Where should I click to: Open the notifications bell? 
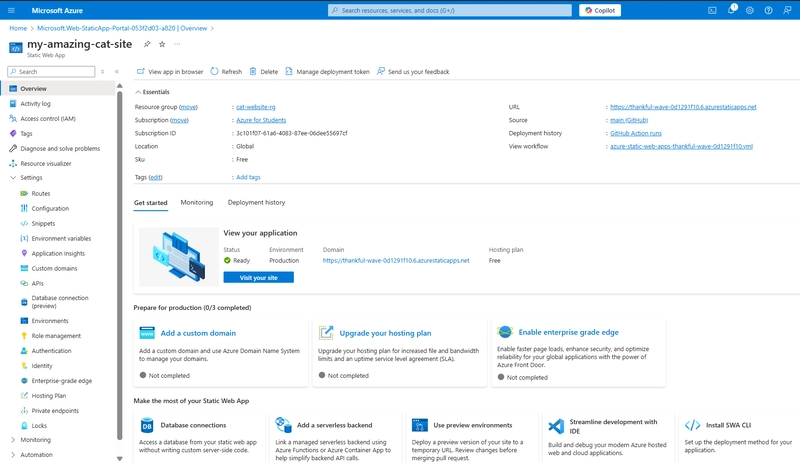[731, 10]
